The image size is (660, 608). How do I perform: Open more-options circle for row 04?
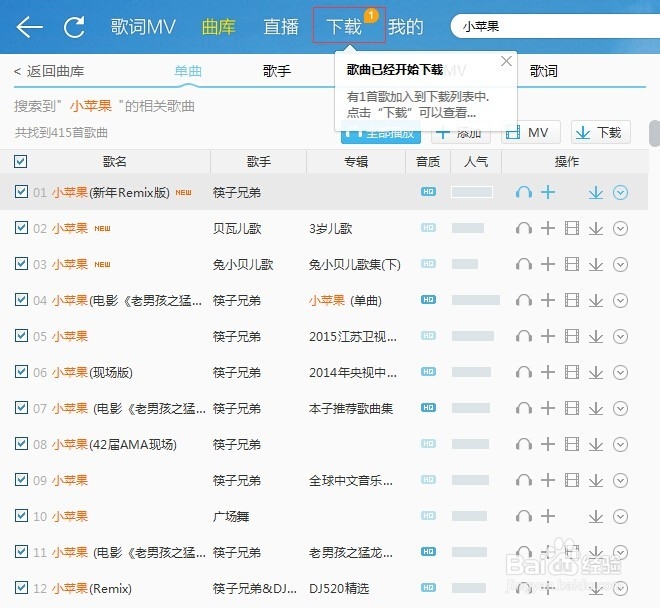[620, 301]
